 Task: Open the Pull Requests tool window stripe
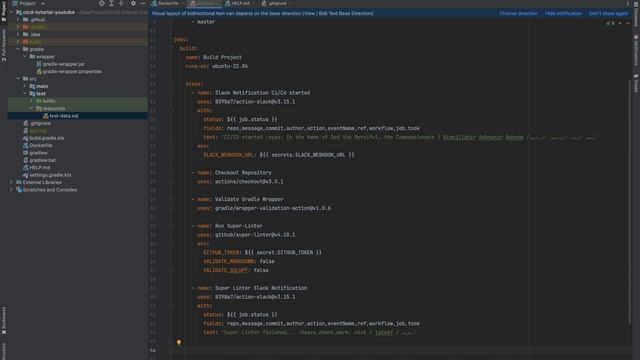[4, 45]
